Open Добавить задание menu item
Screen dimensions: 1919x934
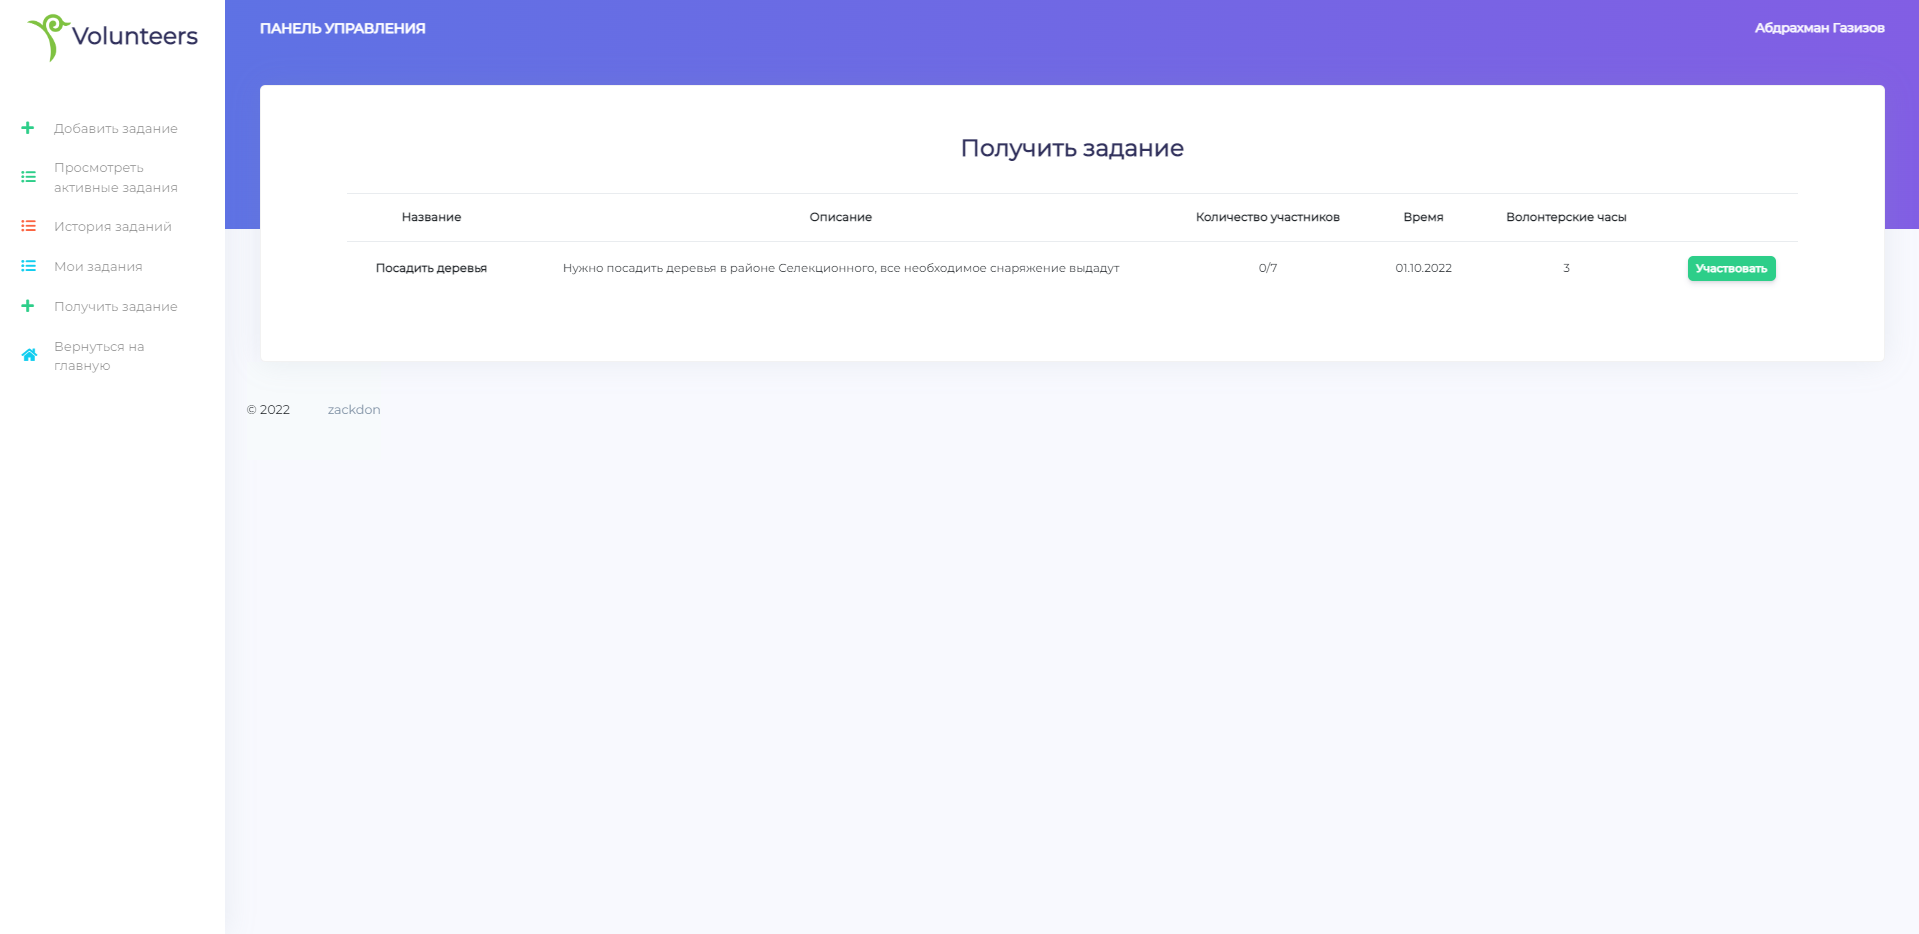116,128
